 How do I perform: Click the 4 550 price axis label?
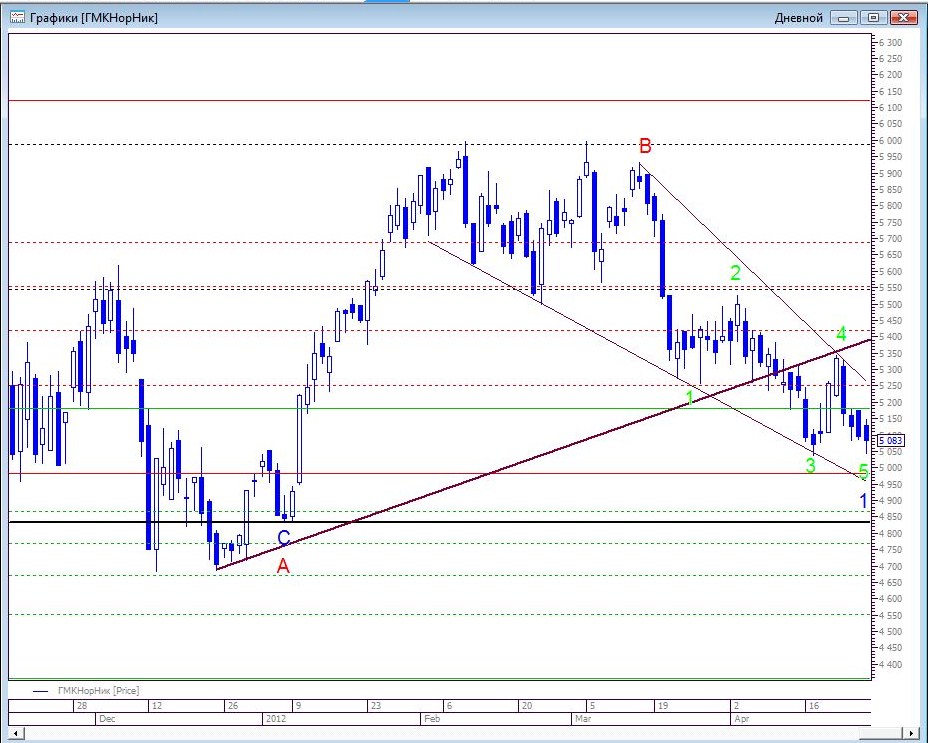891,616
